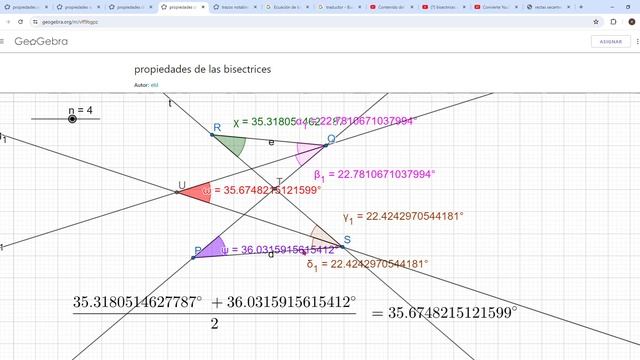Click the beige angle sector at S
640x360 pixels.
[x=323, y=239]
